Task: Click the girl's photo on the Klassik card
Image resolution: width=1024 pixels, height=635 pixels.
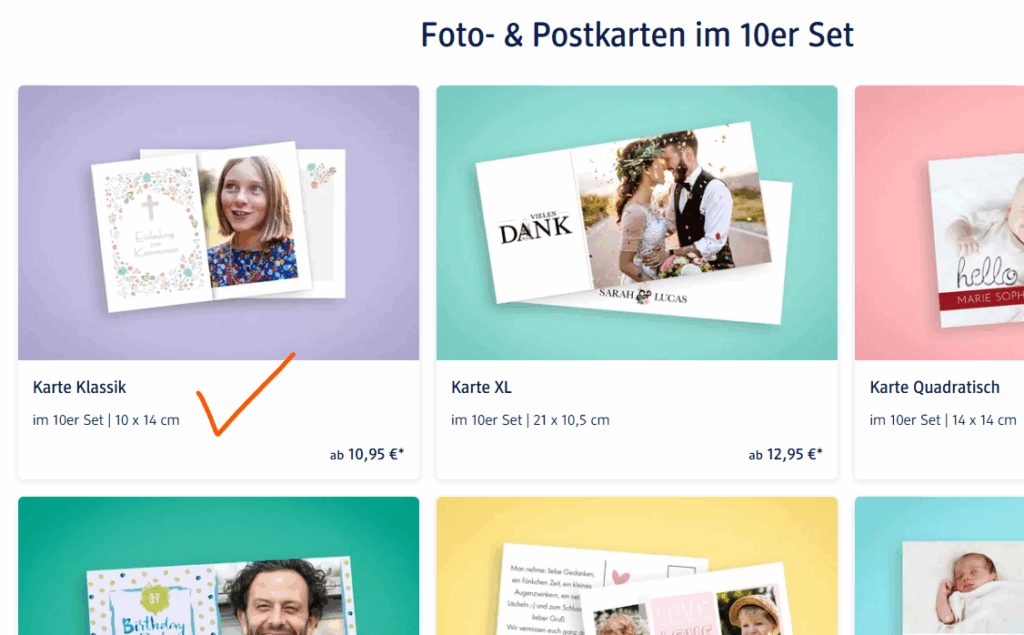Action: pos(250,221)
